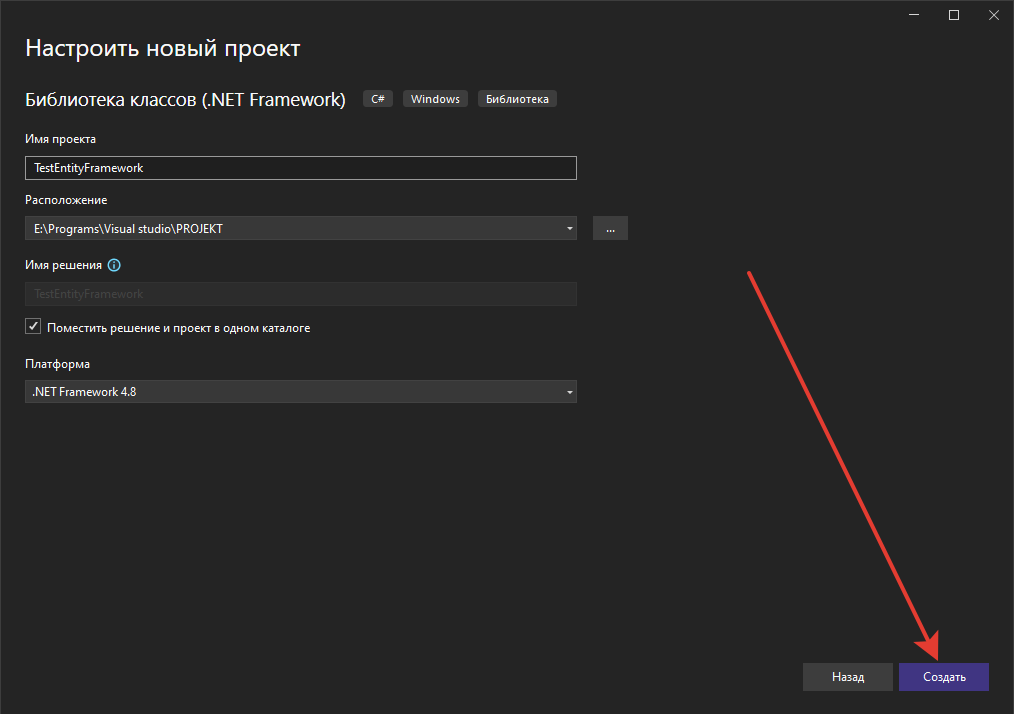1014x714 pixels.
Task: Click the C# language tag
Action: pyautogui.click(x=377, y=99)
